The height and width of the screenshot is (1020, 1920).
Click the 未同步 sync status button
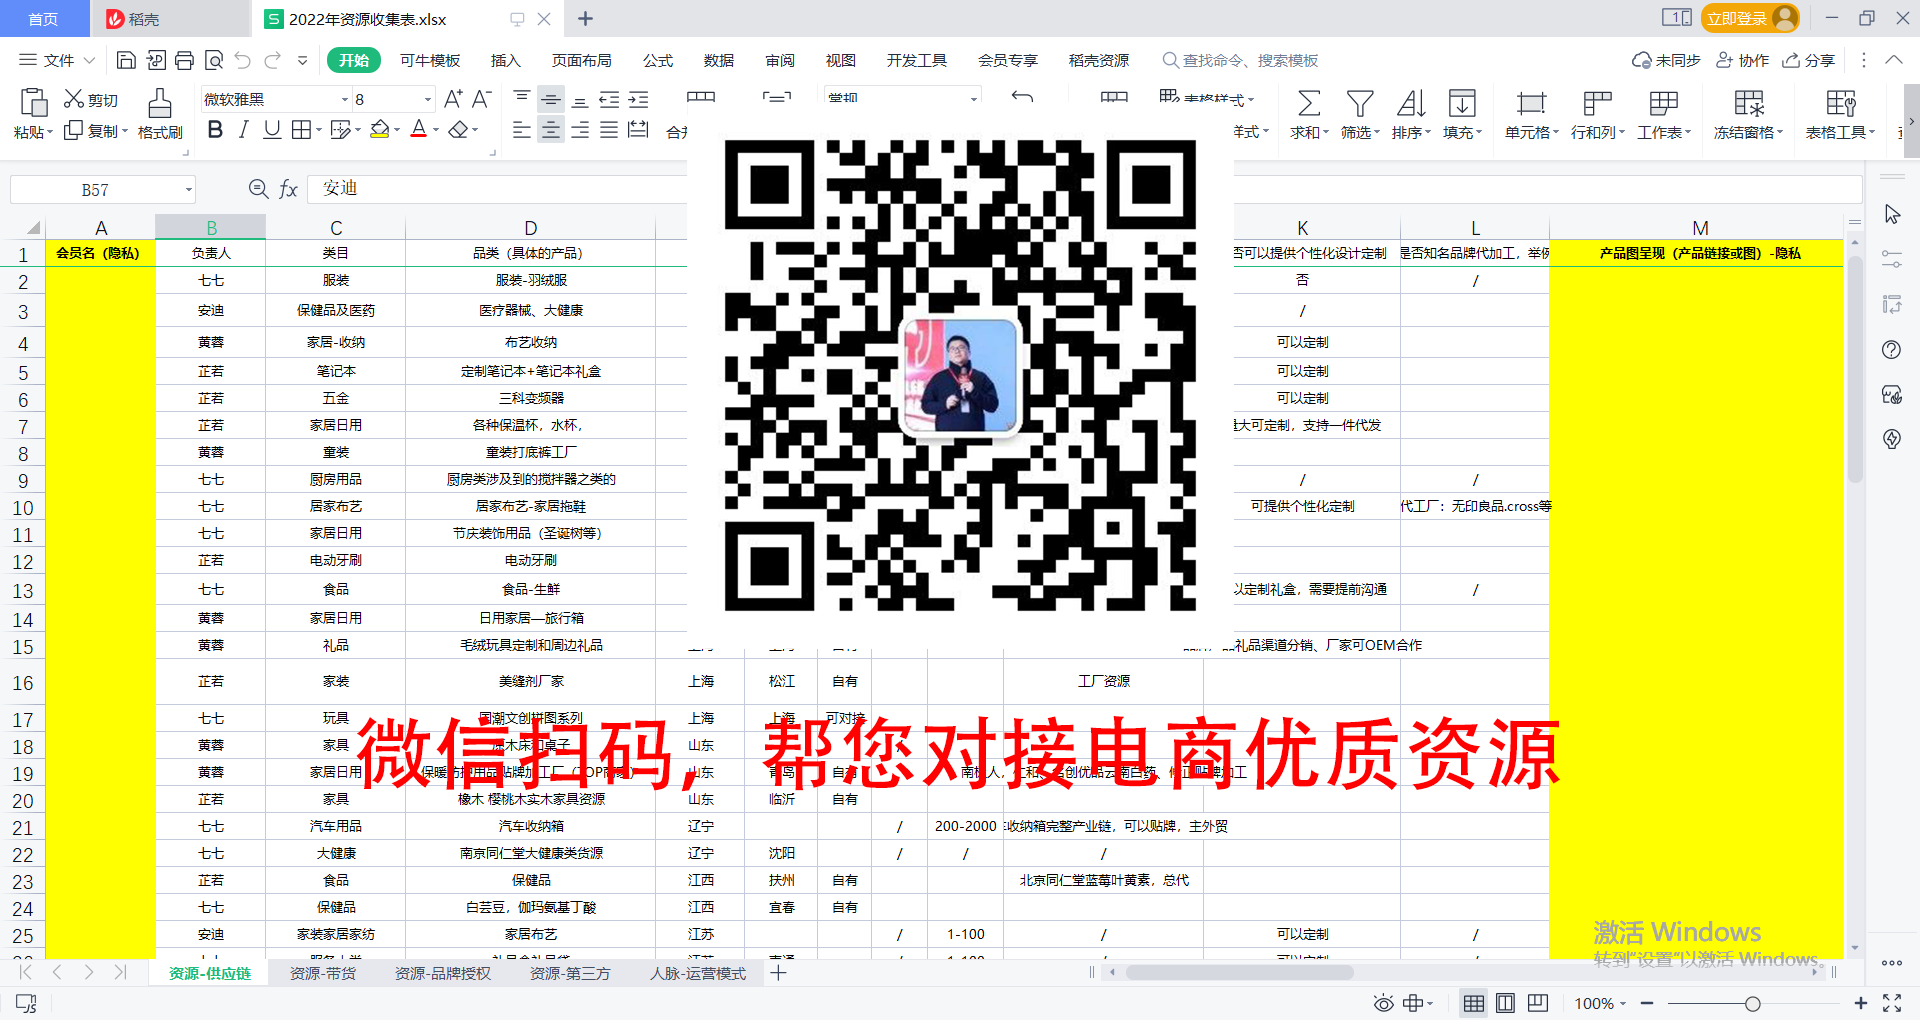pos(1666,60)
